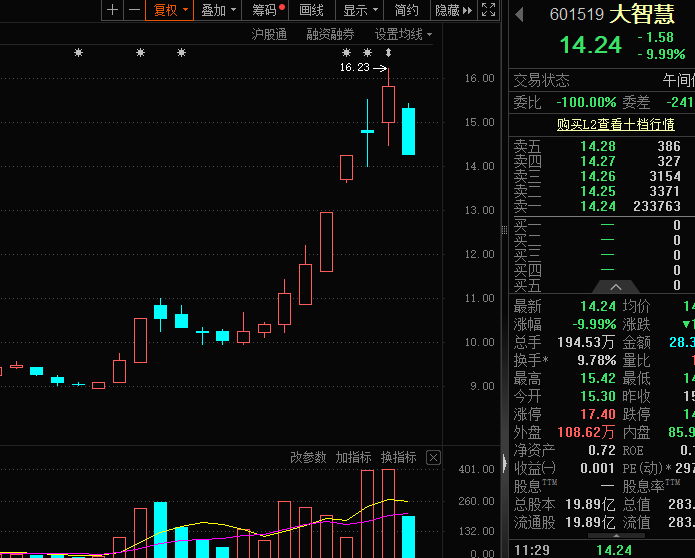
Task: Click the up-down arrow marker above 16.23
Action: click(388, 53)
